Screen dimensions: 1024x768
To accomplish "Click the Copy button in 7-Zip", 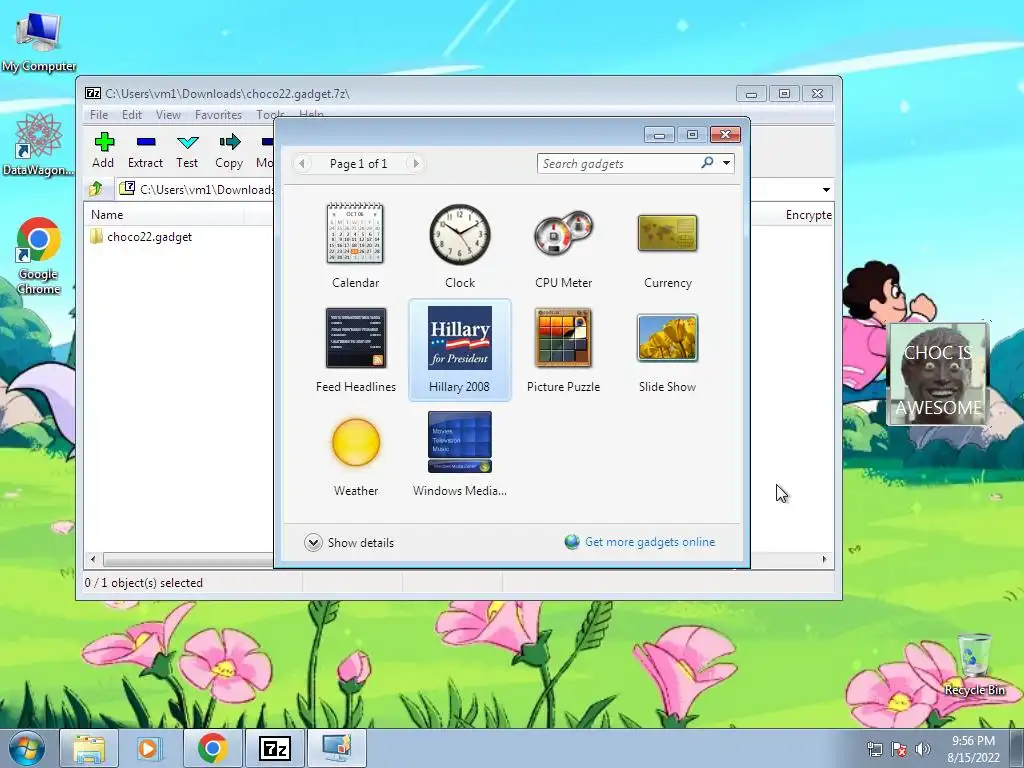I will [229, 150].
